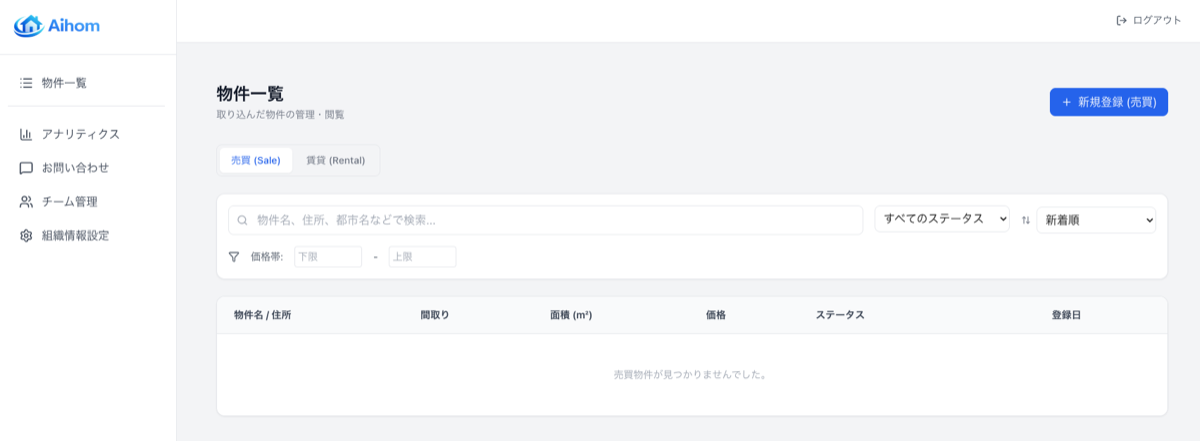The width and height of the screenshot is (1200, 441).
Task: Open the 新着順 sort dropdown
Action: point(1095,220)
